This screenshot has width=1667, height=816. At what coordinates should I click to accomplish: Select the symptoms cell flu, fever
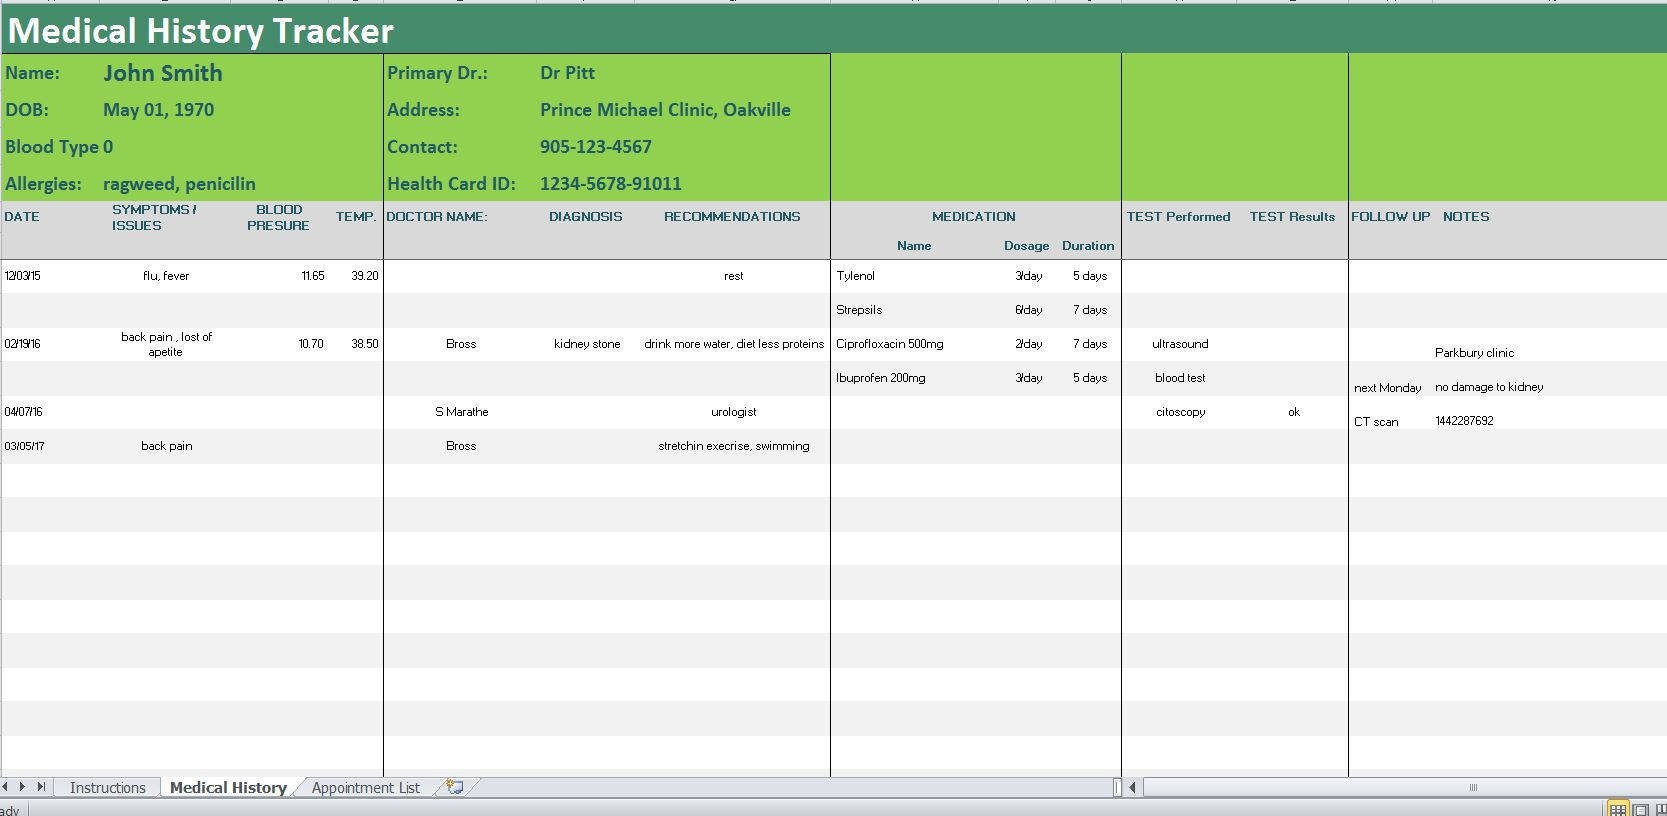coord(166,276)
